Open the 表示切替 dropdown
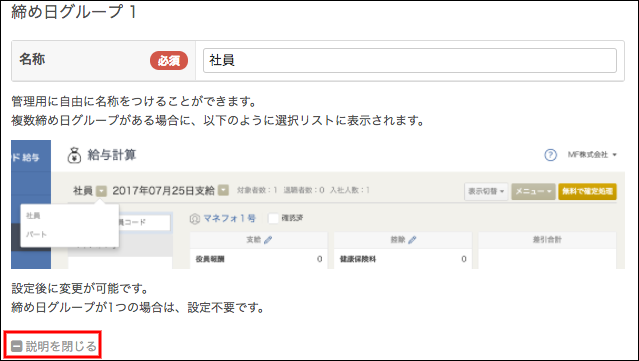This screenshot has height=361, width=639. (486, 191)
